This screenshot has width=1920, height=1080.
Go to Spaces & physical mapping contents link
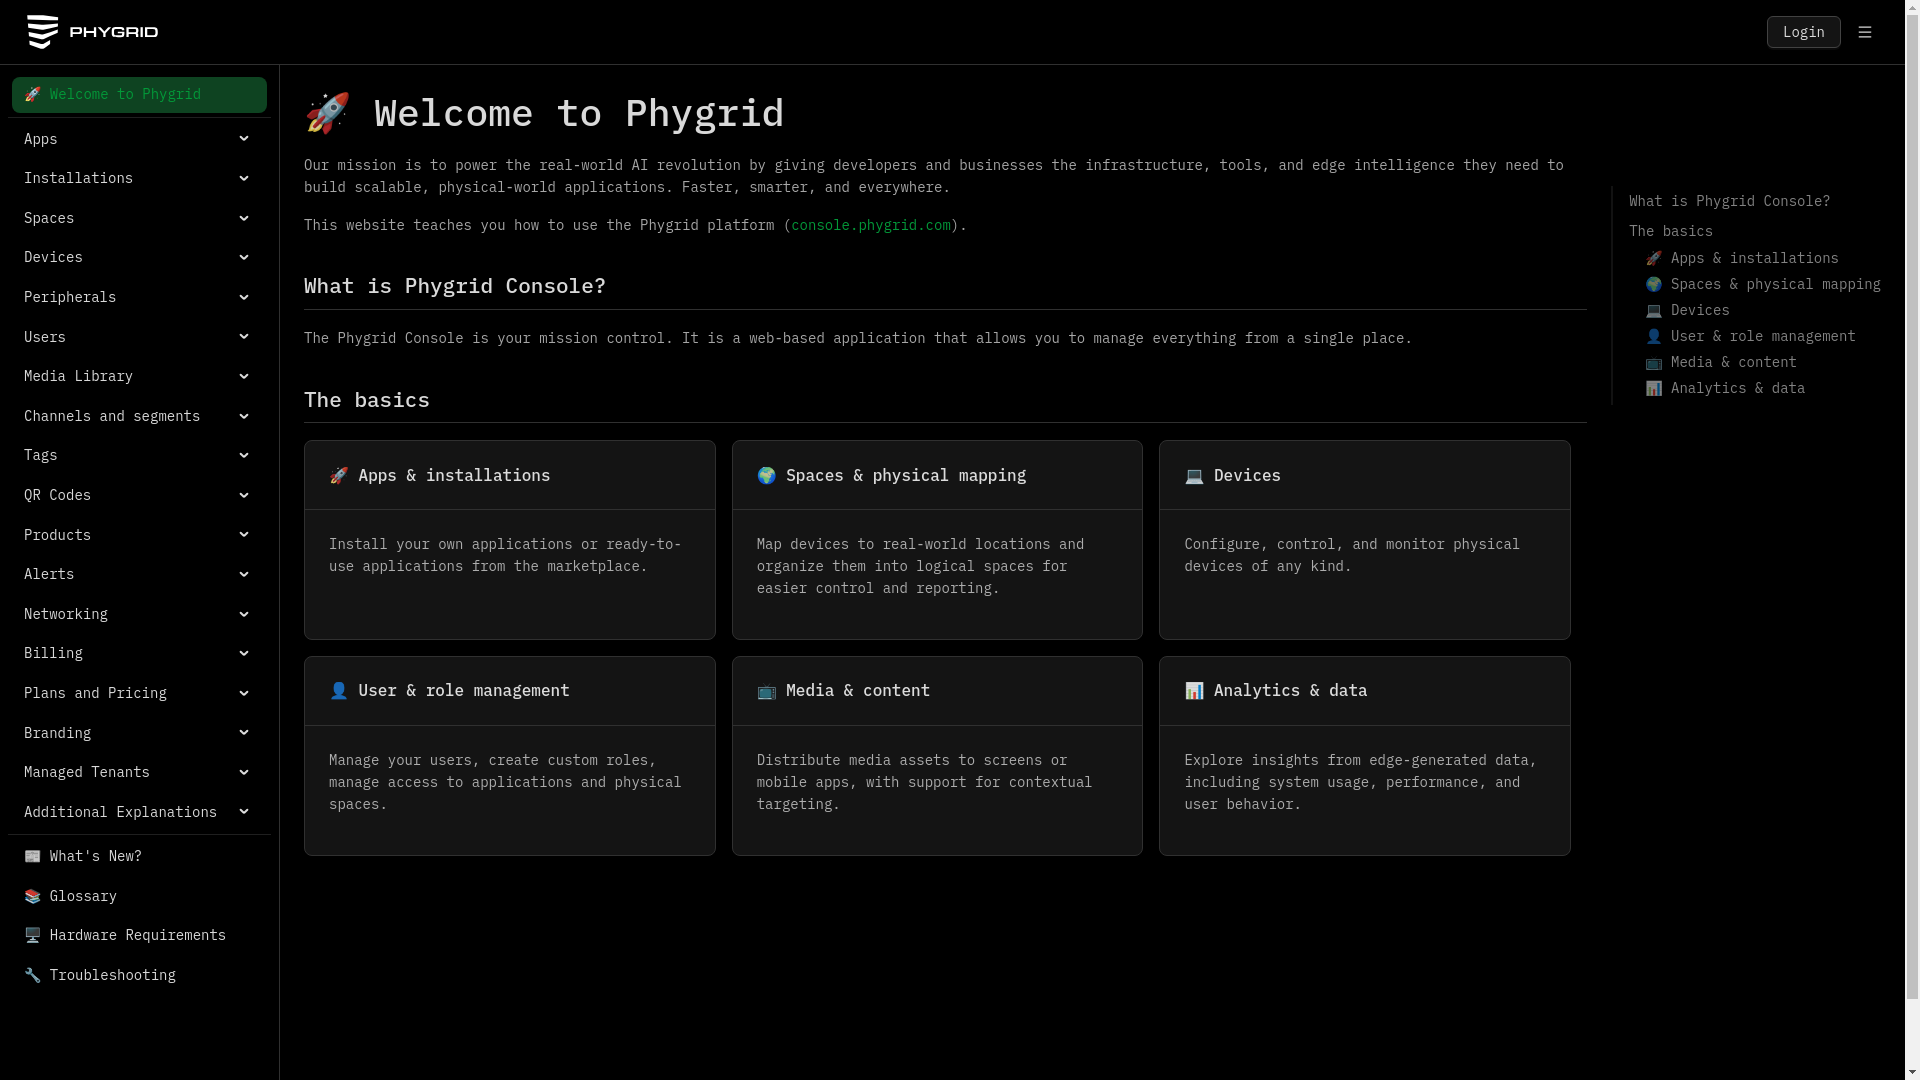coord(1763,284)
